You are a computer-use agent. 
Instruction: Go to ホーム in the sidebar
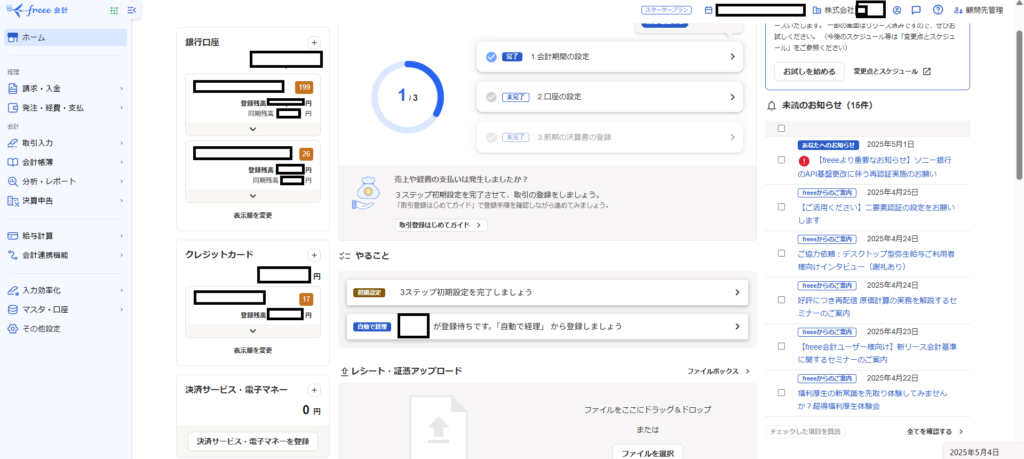point(65,37)
